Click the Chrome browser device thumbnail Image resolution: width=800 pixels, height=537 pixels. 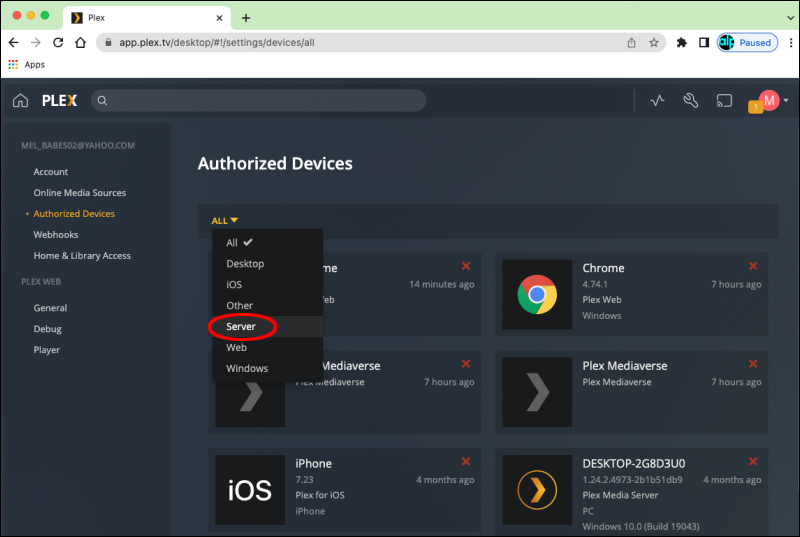click(x=536, y=294)
